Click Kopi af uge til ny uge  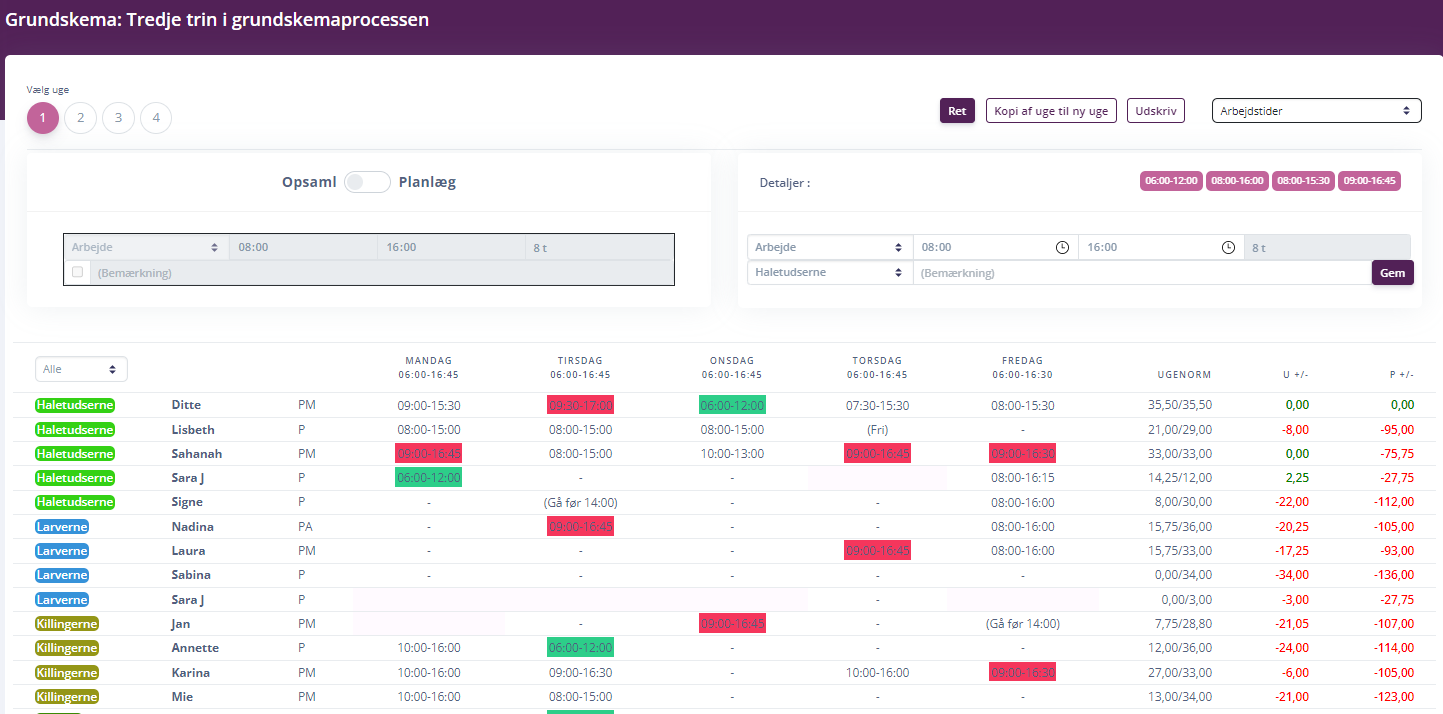pyautogui.click(x=1051, y=111)
